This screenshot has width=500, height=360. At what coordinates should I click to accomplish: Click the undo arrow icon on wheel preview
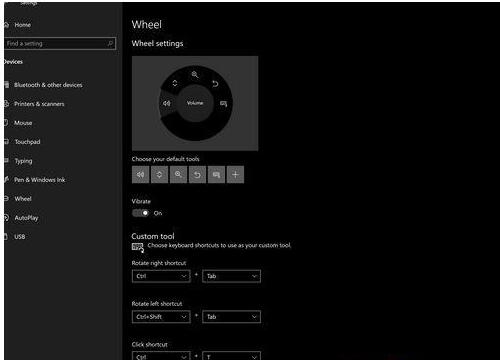[x=215, y=83]
